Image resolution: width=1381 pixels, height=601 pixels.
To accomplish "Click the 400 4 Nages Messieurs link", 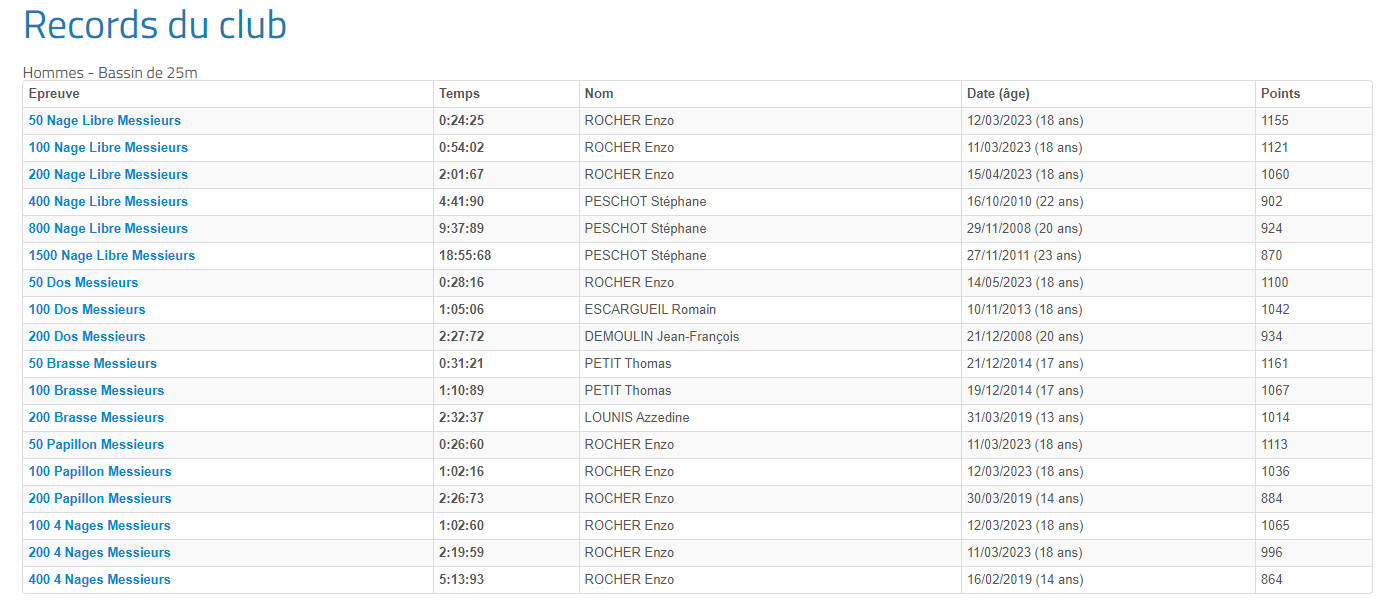I will pyautogui.click(x=100, y=580).
